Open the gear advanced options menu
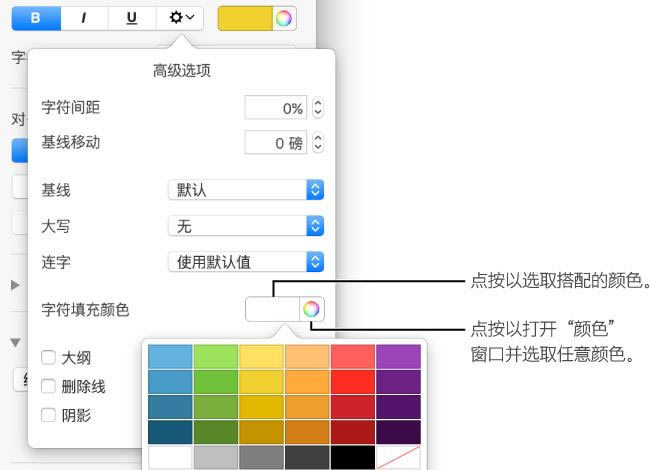This screenshot has height=470, width=650. [x=181, y=18]
